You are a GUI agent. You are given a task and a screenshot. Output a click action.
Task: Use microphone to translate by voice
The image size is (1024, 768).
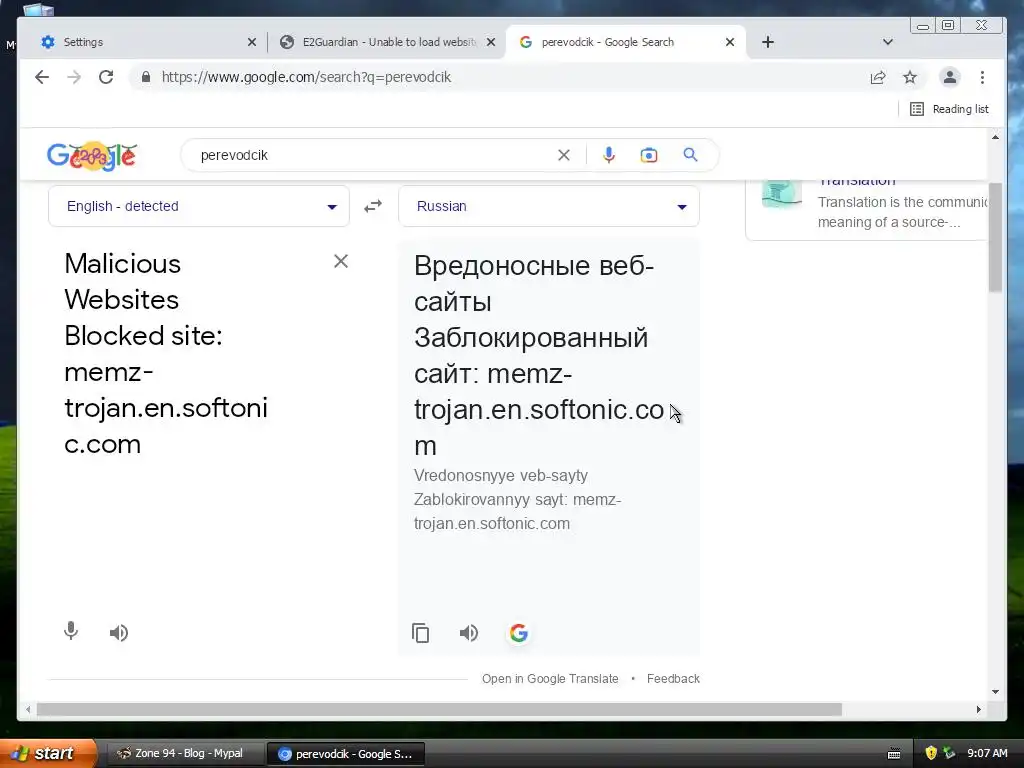(x=71, y=632)
